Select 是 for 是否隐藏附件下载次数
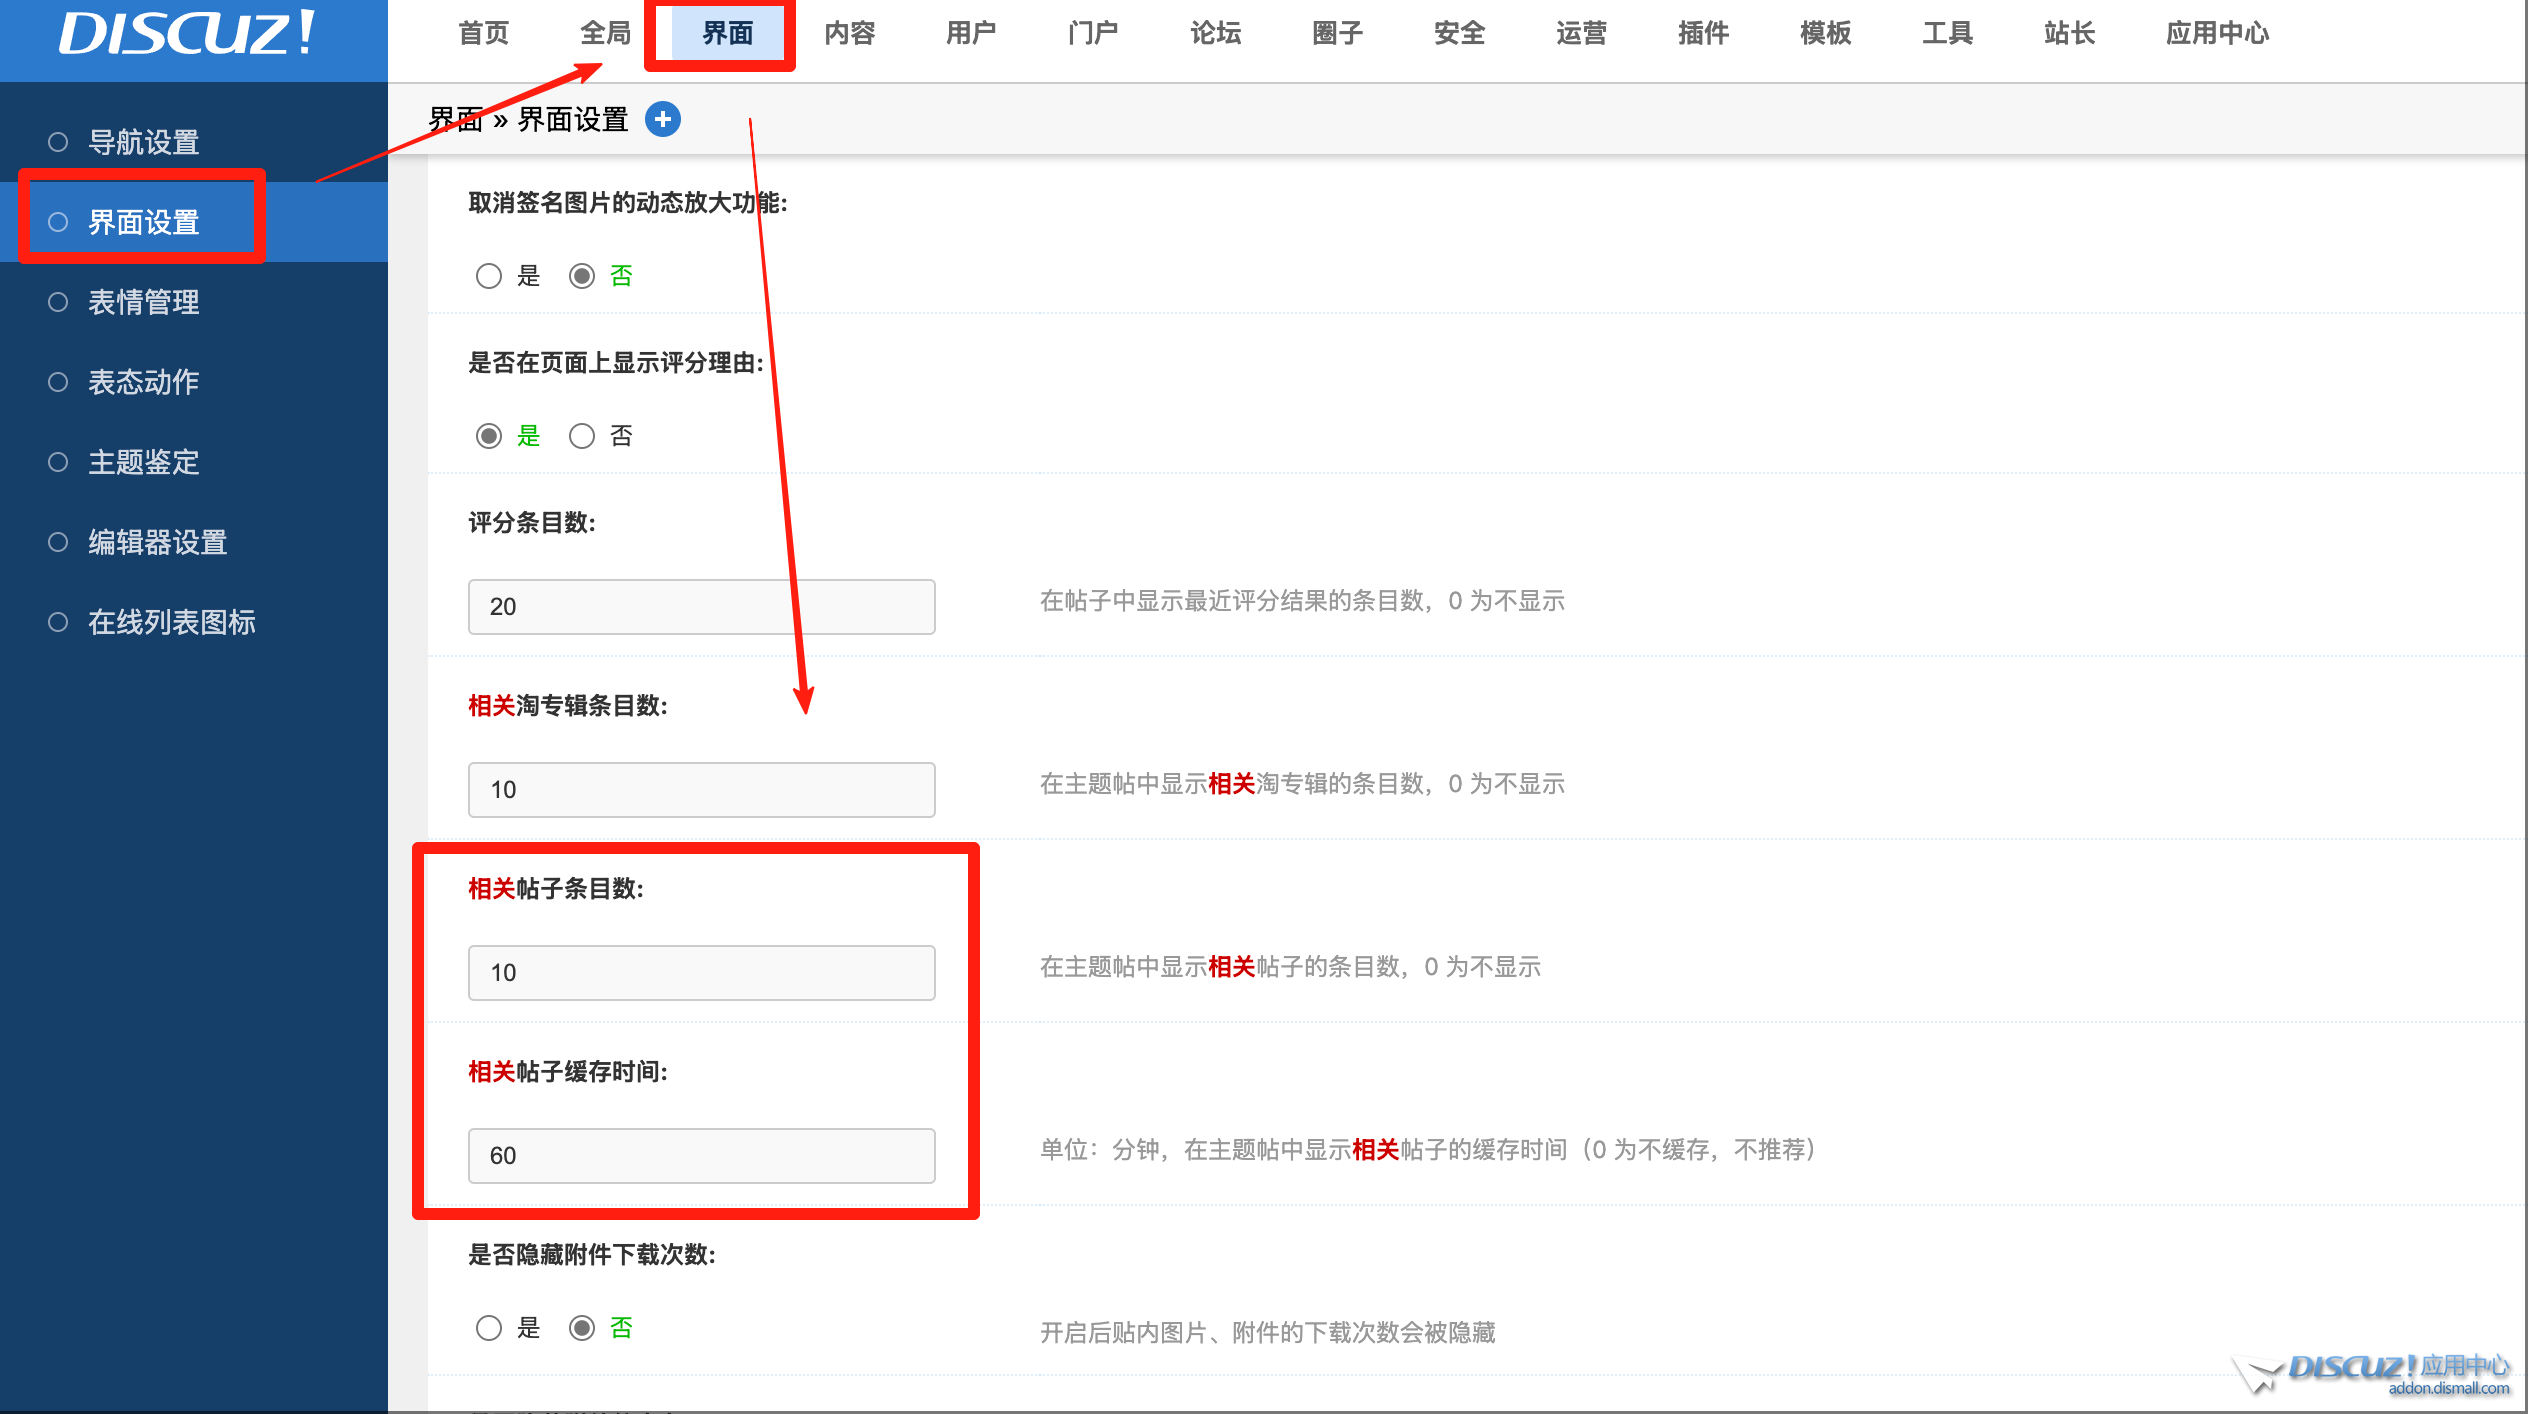The width and height of the screenshot is (2528, 1414). [x=489, y=1328]
